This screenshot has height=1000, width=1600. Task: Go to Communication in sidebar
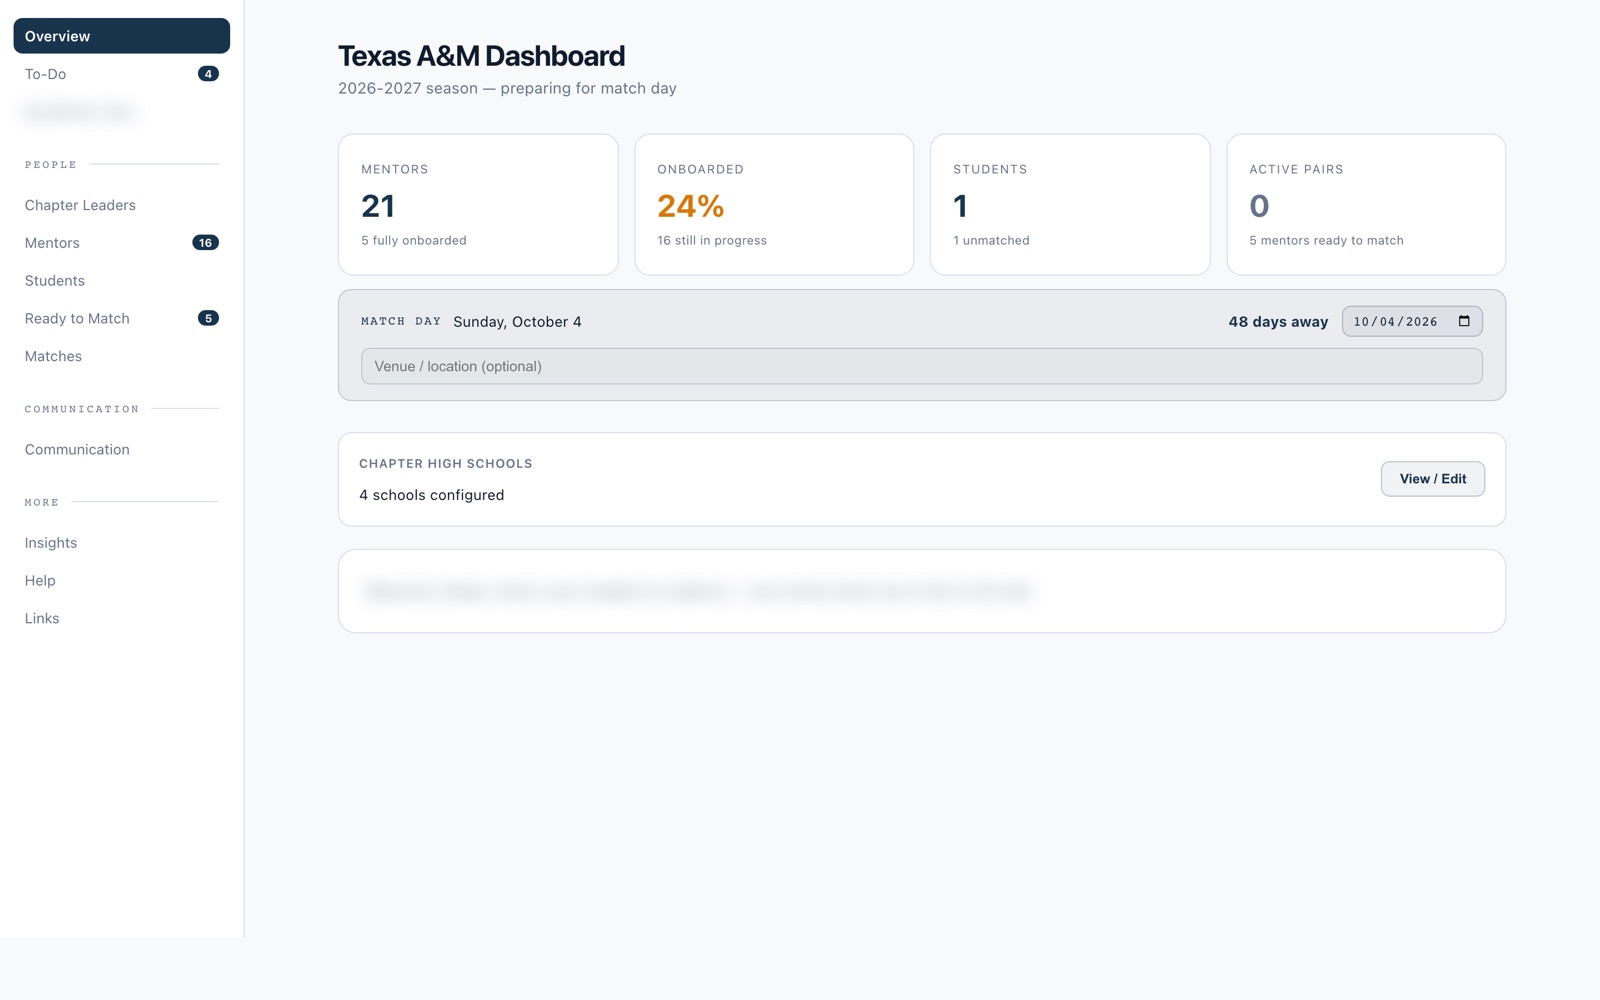(x=122, y=449)
